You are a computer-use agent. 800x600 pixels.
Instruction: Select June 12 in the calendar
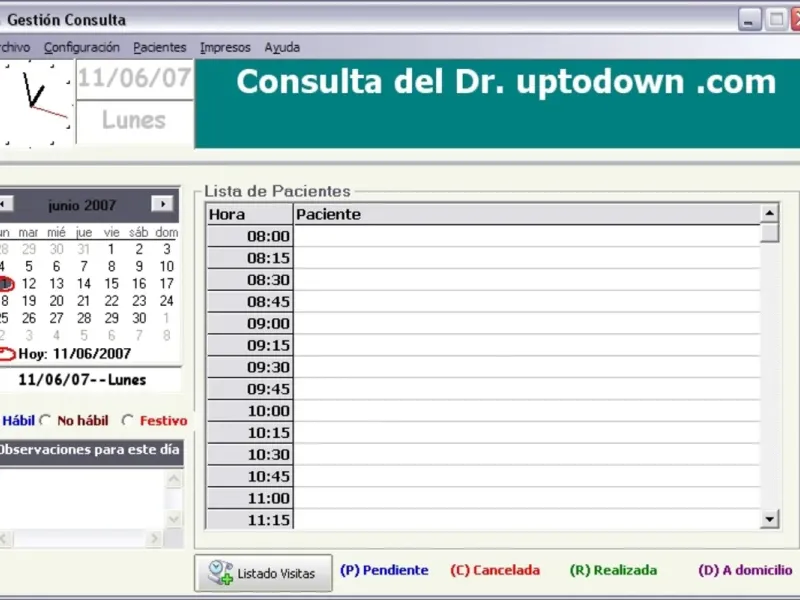[29, 284]
